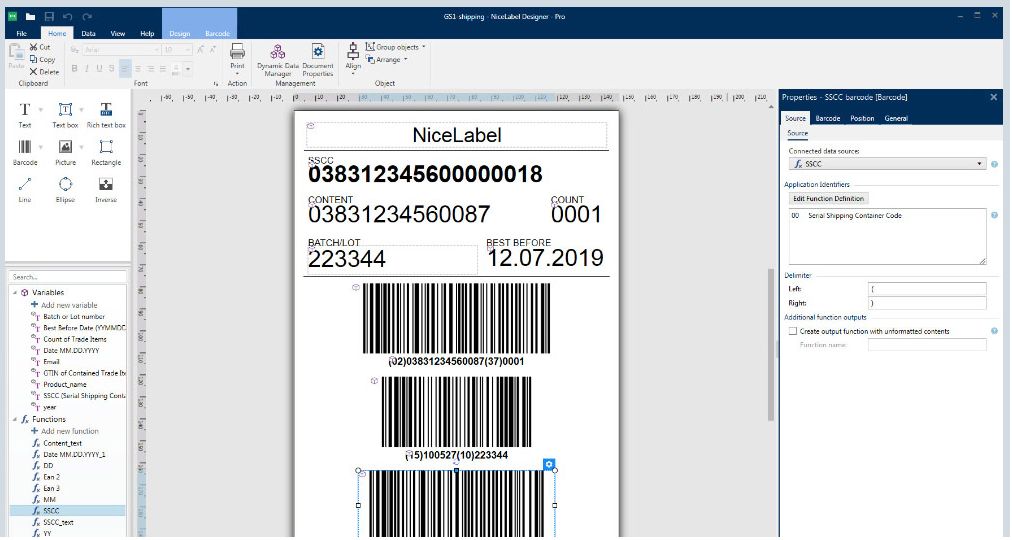Enable create output function with unformatted contents
Viewport: 1012px width, 540px height.
793,332
